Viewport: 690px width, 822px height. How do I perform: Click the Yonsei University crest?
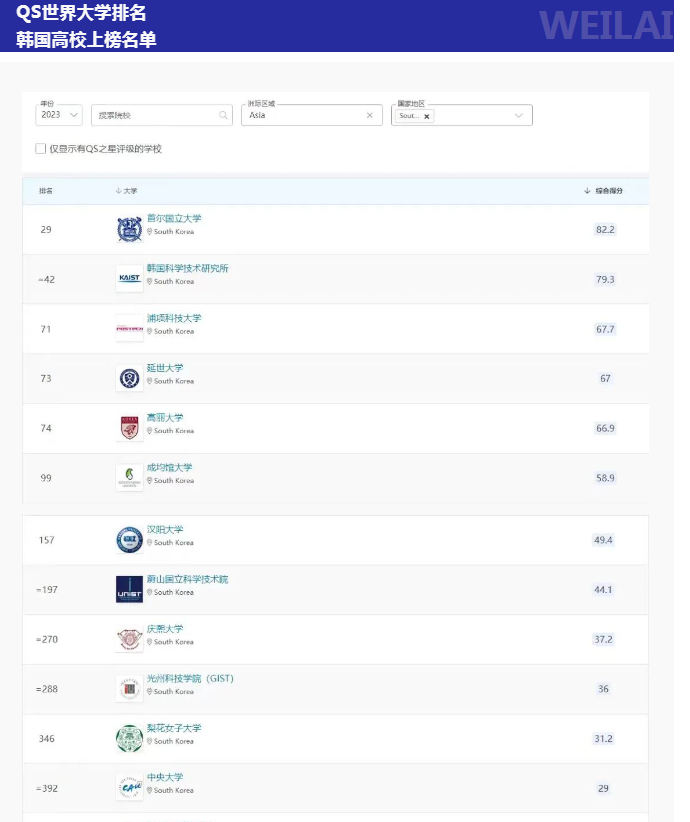(130, 378)
